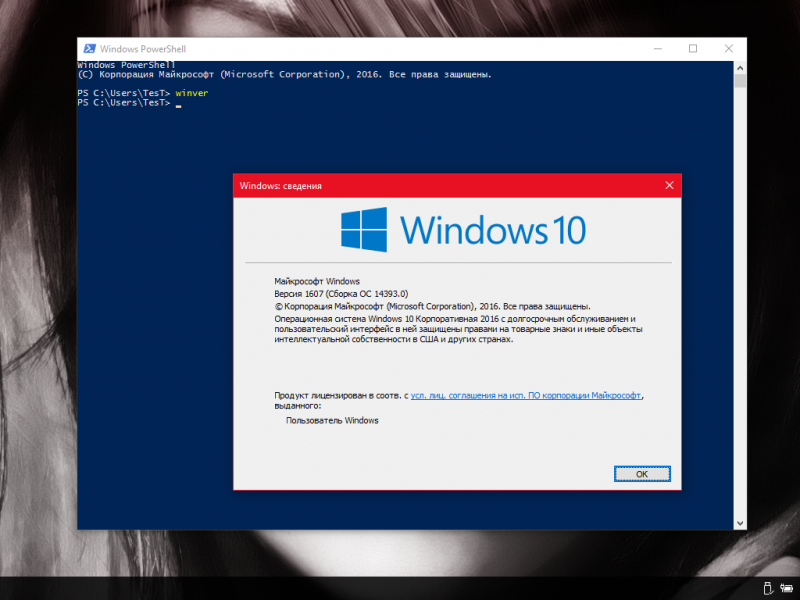Maximize the Windows PowerShell window
The height and width of the screenshot is (600, 800).
[x=693, y=48]
